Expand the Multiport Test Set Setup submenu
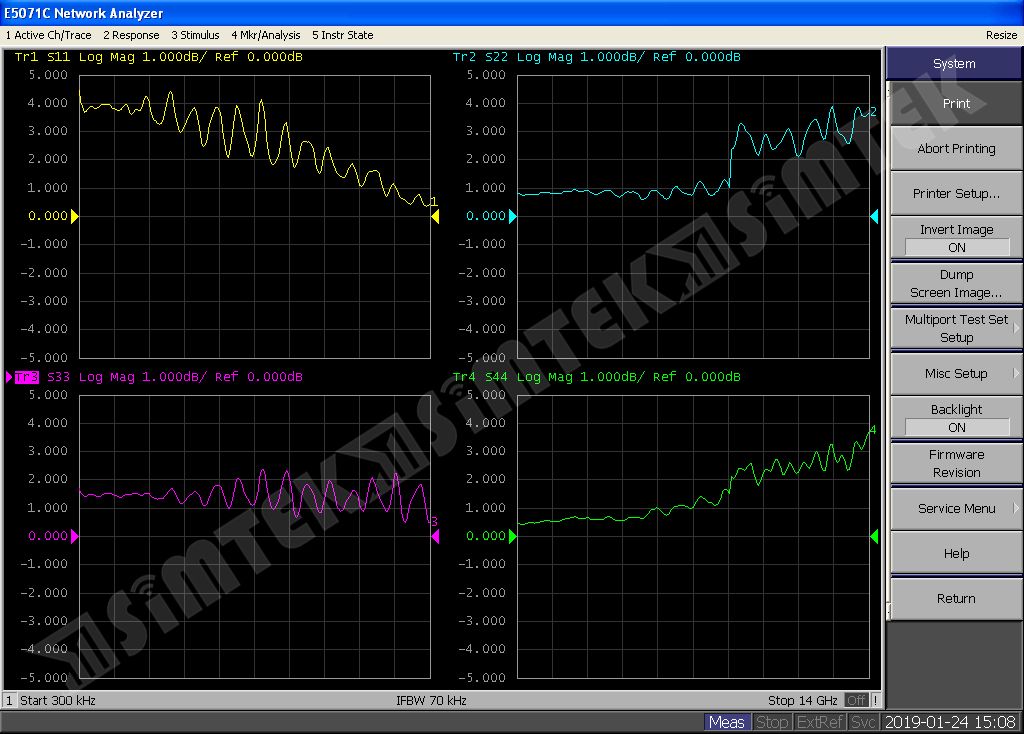The image size is (1024, 734). (x=956, y=329)
